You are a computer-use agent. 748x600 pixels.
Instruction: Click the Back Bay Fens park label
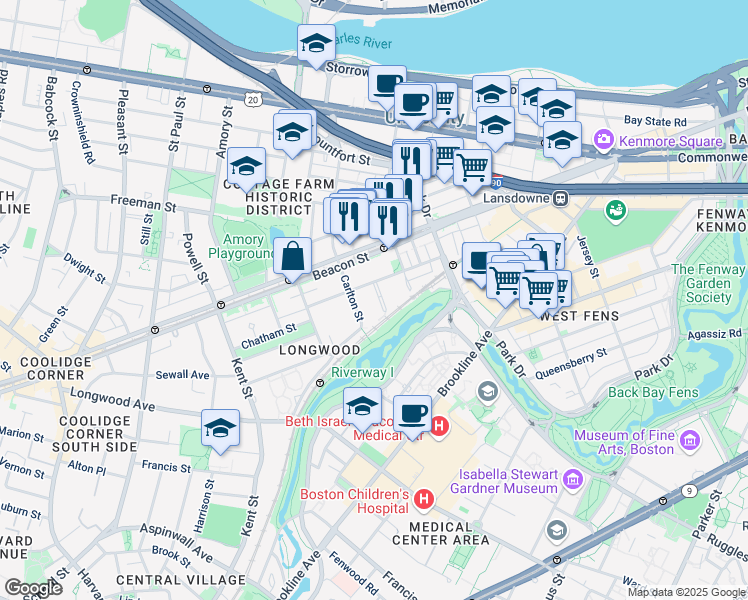pyautogui.click(x=653, y=393)
